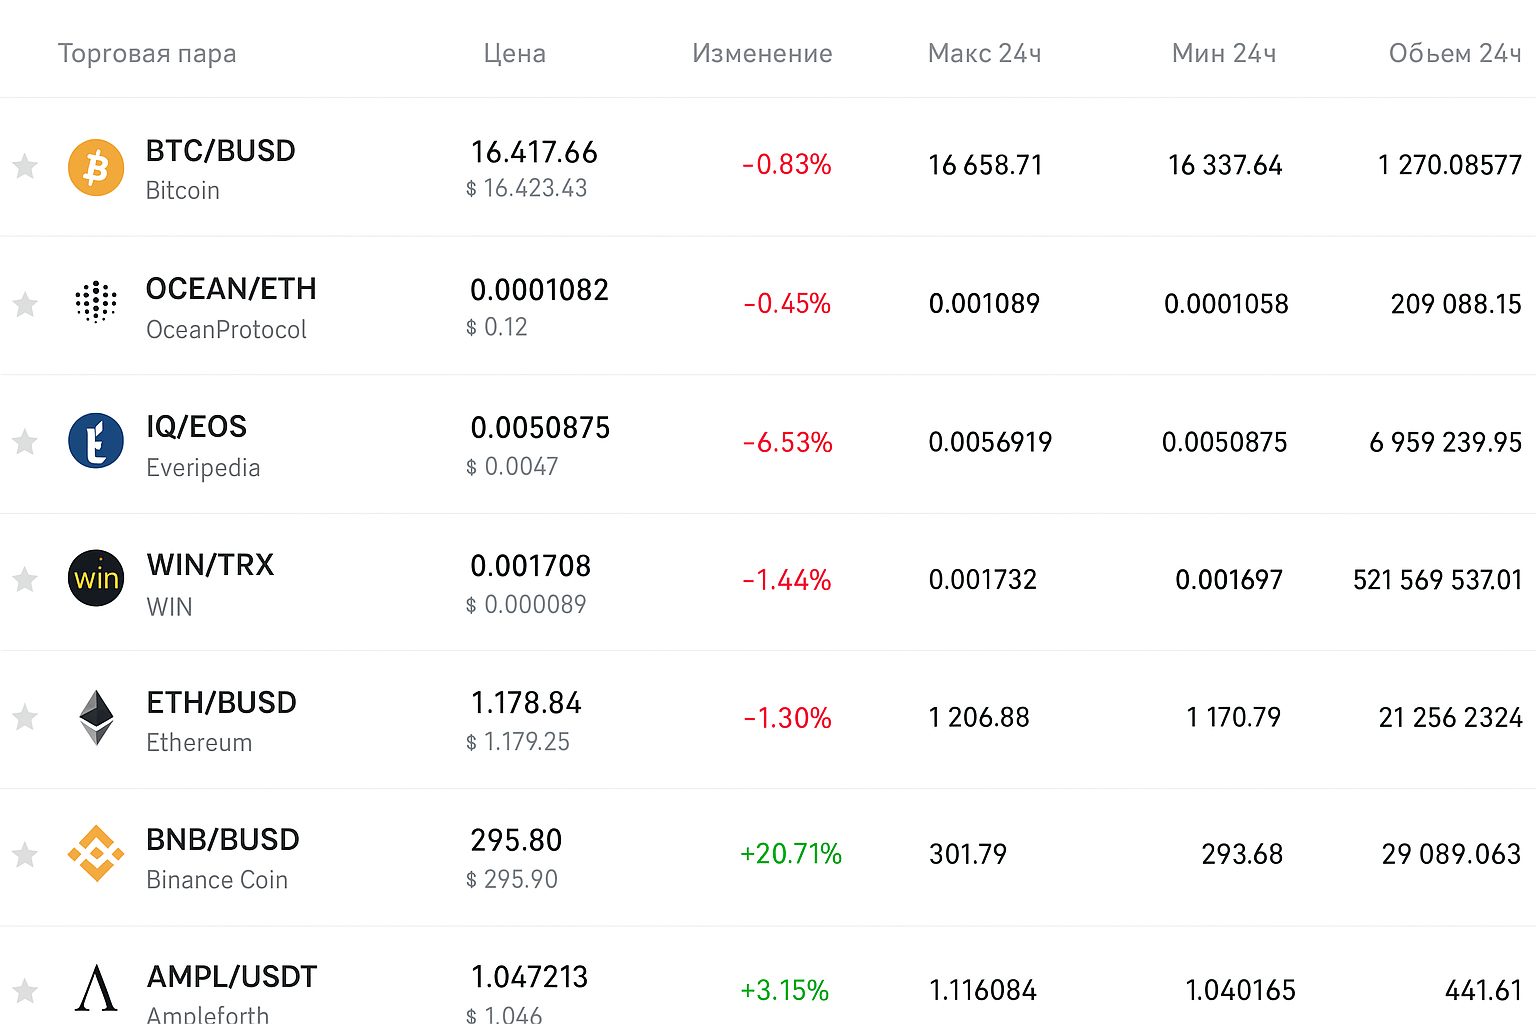Sort by Объем 24ч column header
The image size is (1536, 1024).
pyautogui.click(x=1454, y=53)
